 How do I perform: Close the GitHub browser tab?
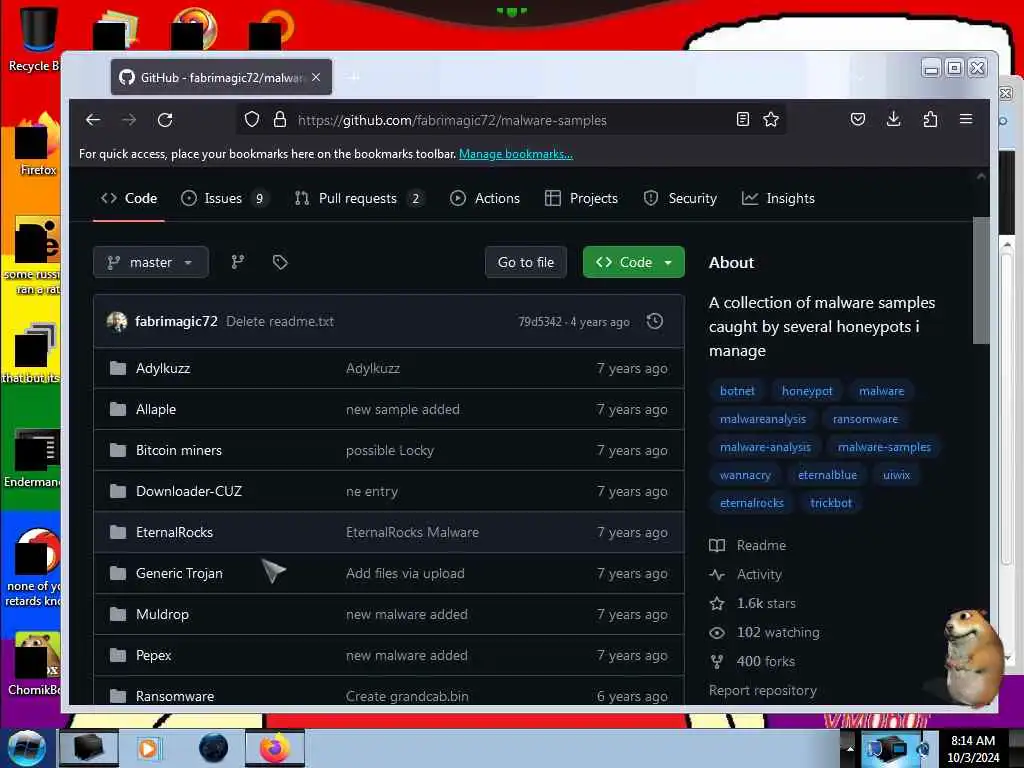coord(316,77)
